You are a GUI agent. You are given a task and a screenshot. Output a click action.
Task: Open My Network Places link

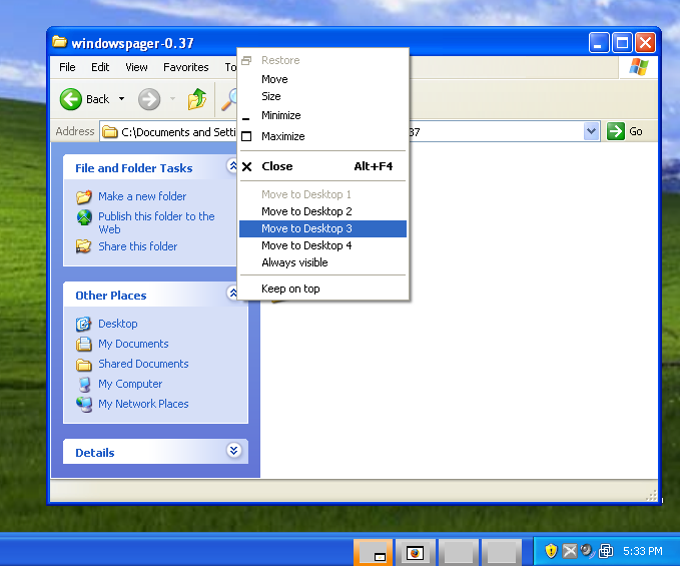pos(143,404)
